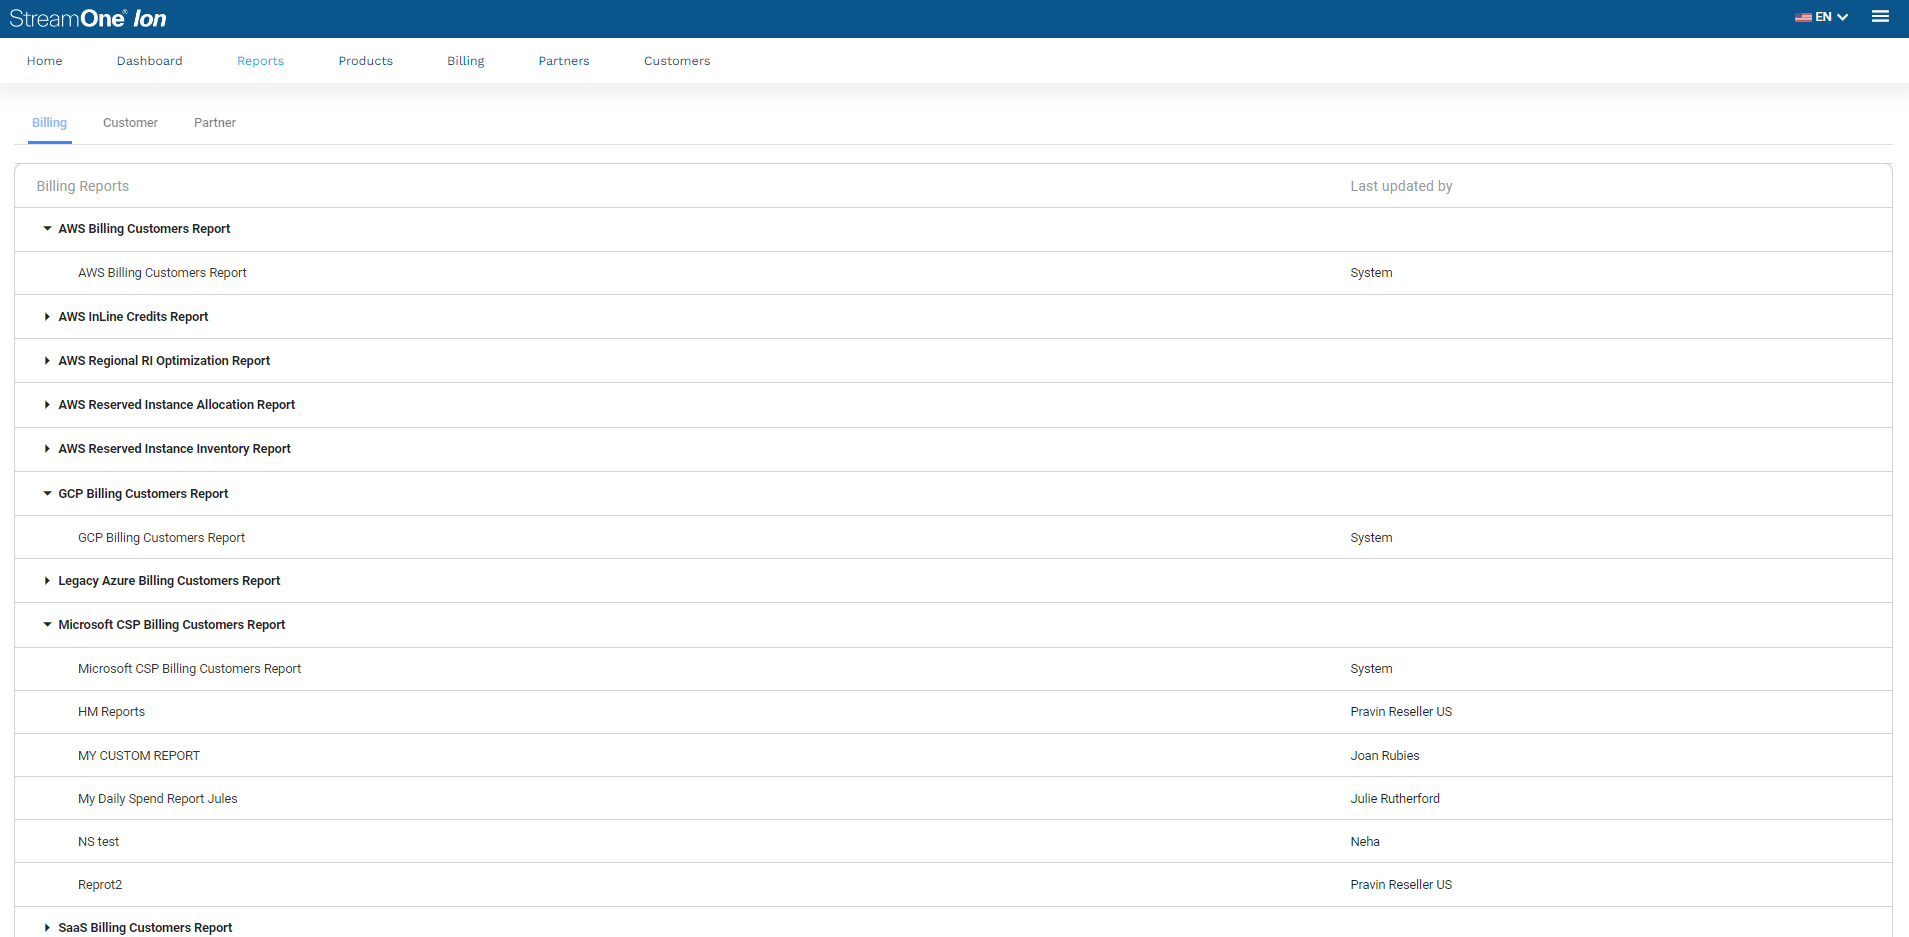Open the hamburger menu icon
The image size is (1909, 937).
pyautogui.click(x=1880, y=17)
